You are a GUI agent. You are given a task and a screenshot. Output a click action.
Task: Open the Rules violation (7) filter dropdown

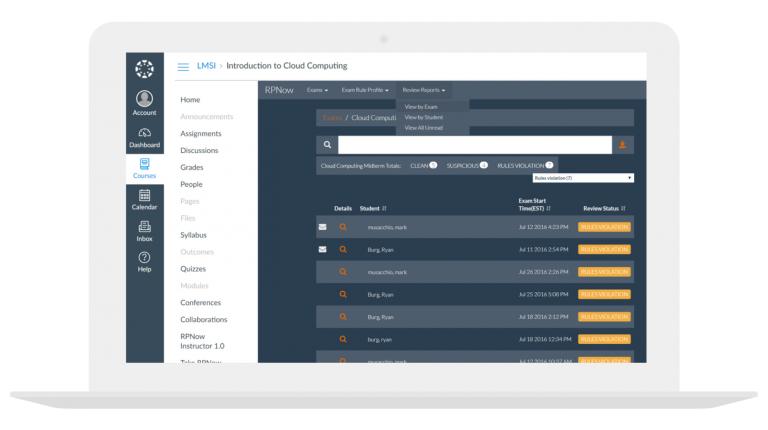(x=583, y=178)
